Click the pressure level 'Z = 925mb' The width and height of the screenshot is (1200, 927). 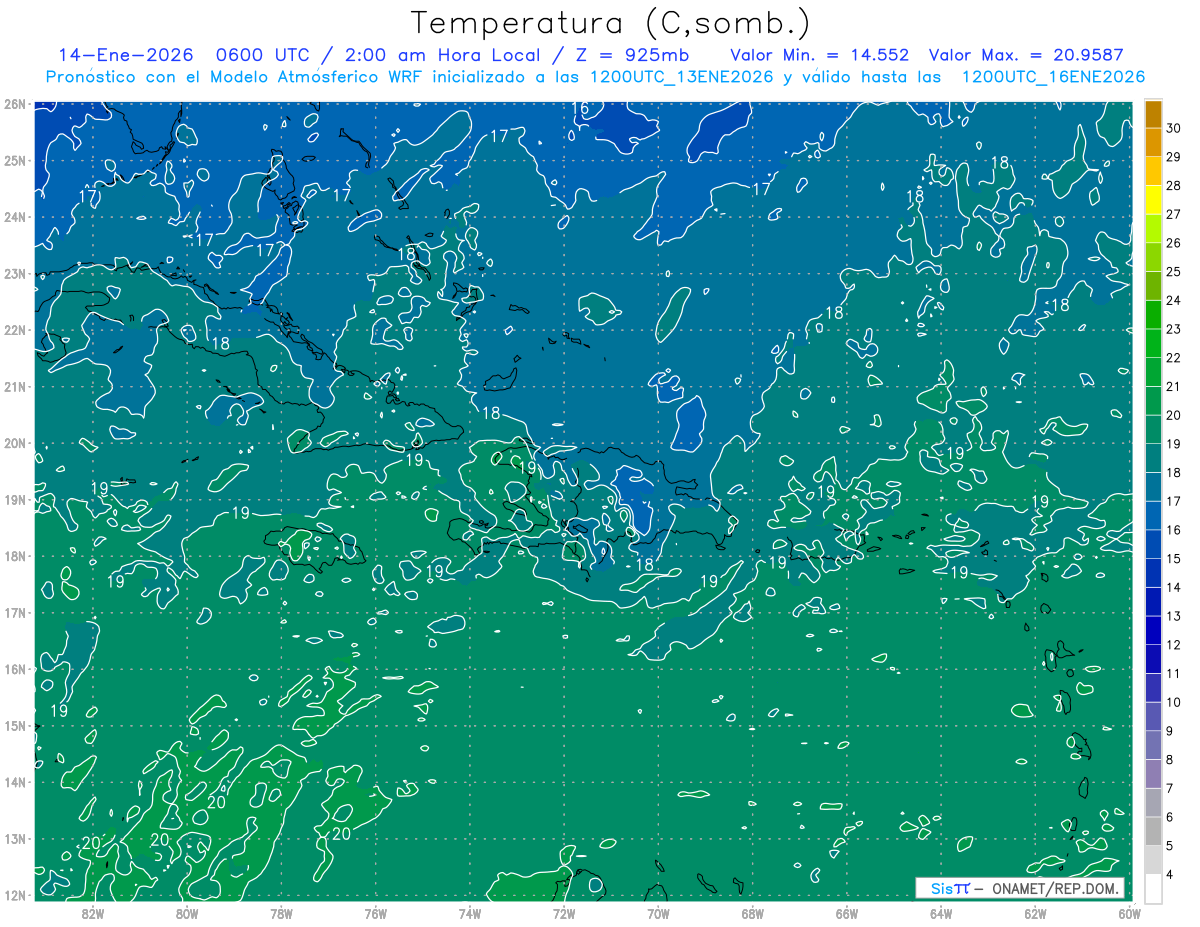(631, 55)
